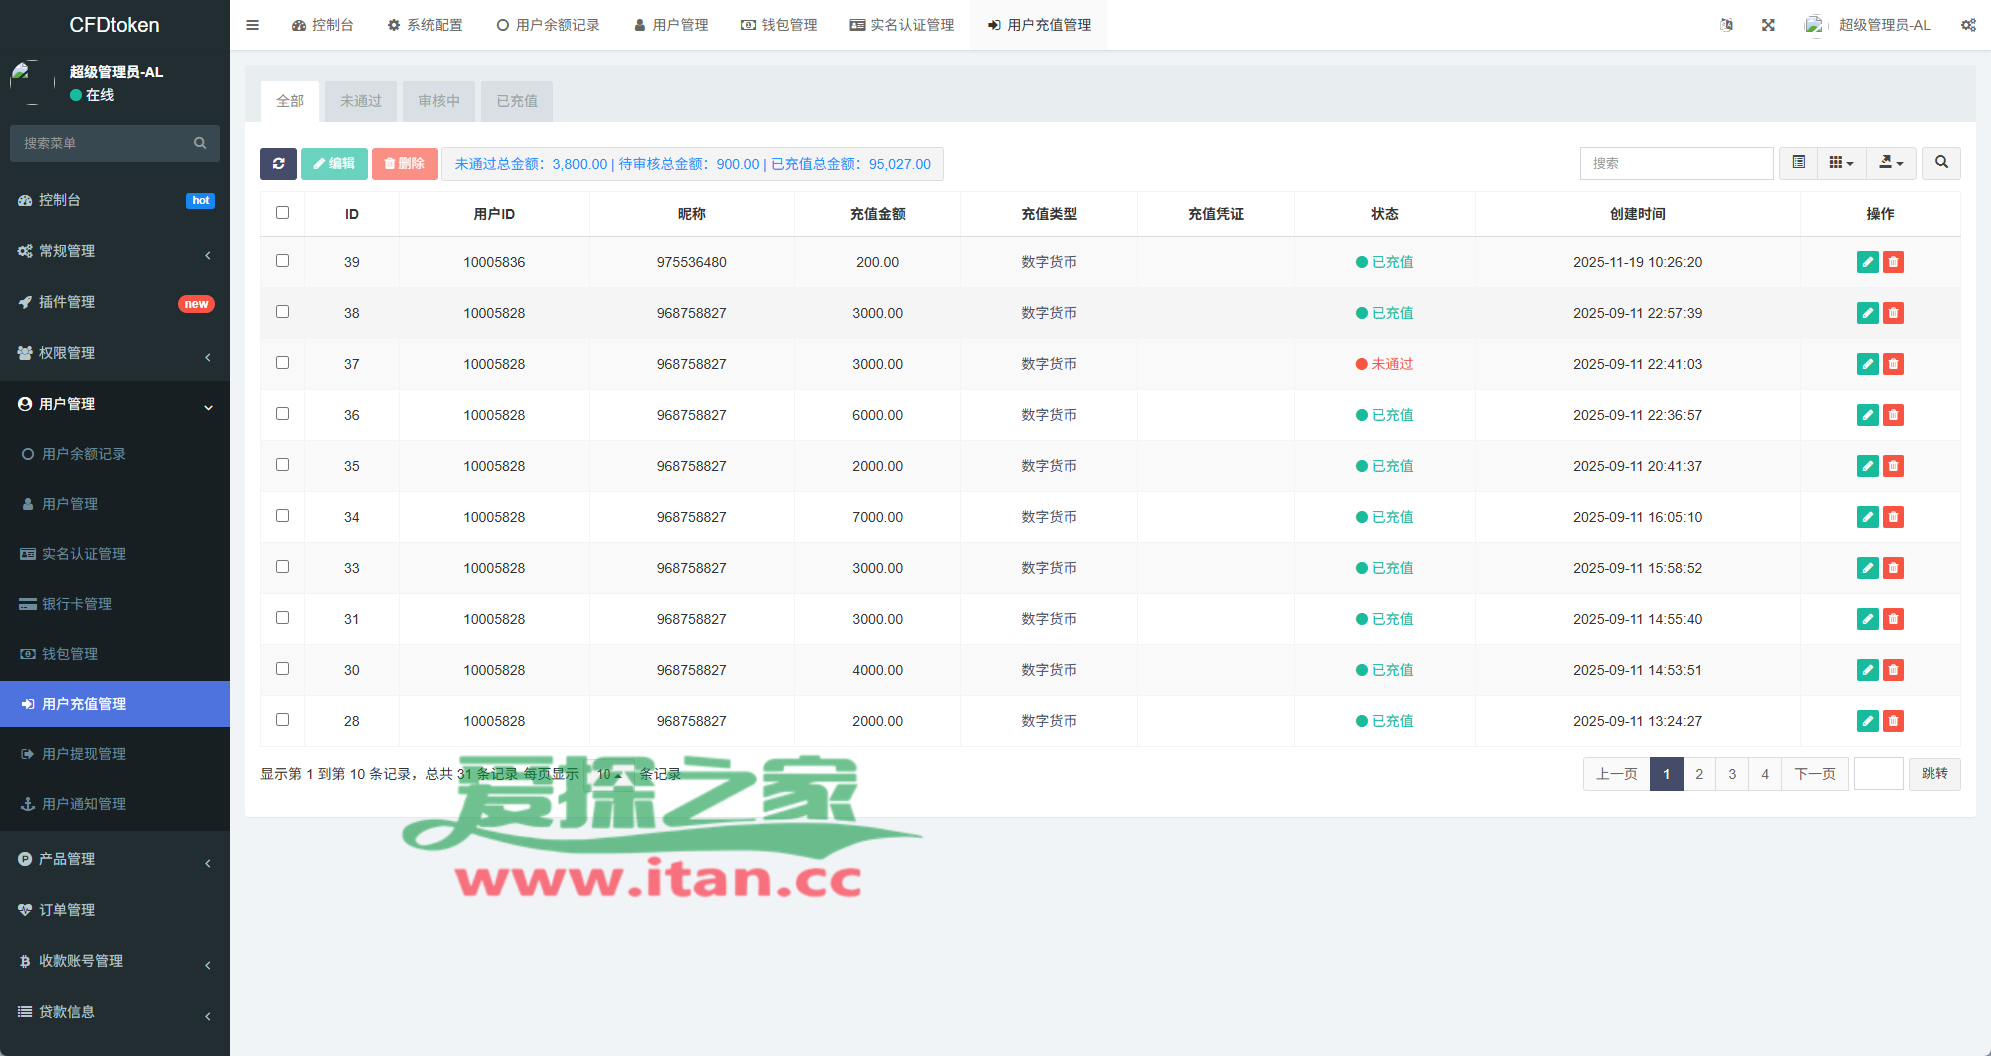Go to page 2 of records
The image size is (1991, 1056).
(1699, 774)
